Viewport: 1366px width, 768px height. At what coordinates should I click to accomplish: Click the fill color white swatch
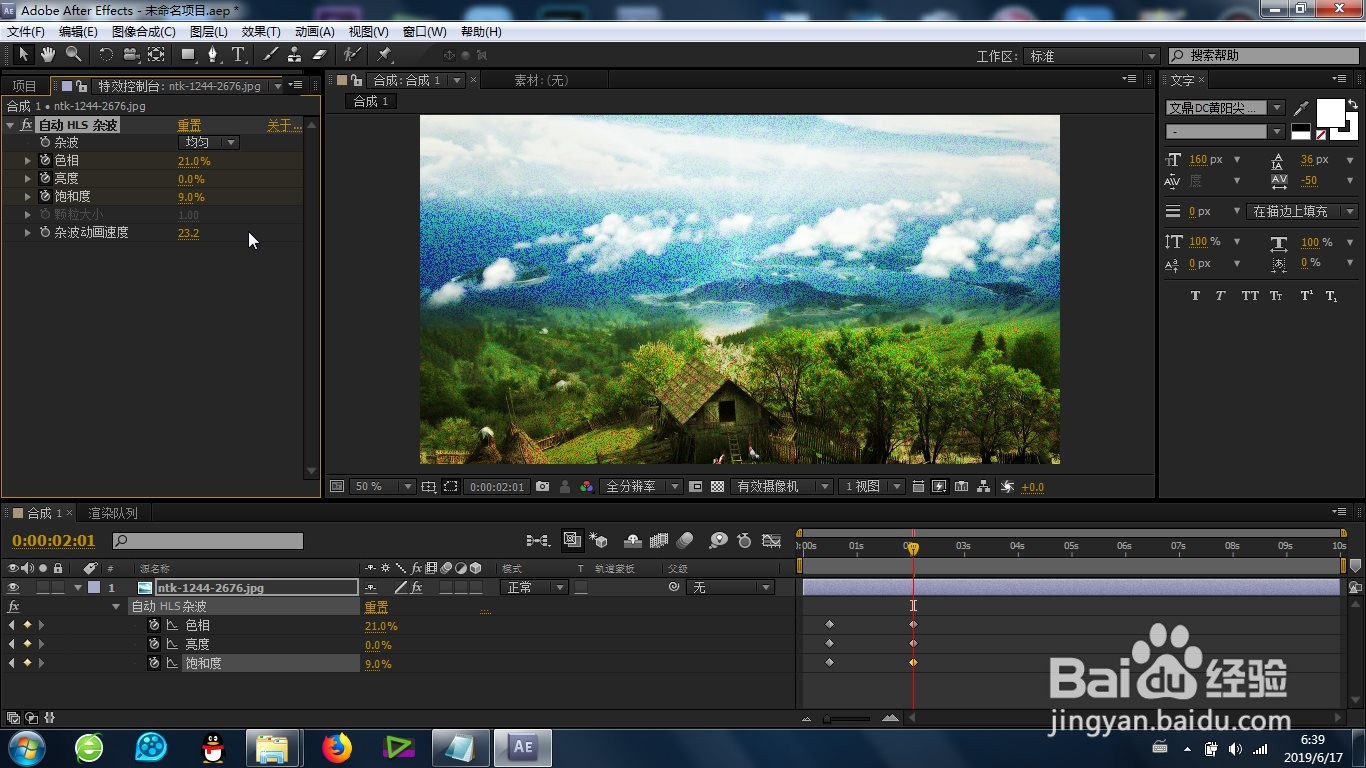pos(1331,112)
